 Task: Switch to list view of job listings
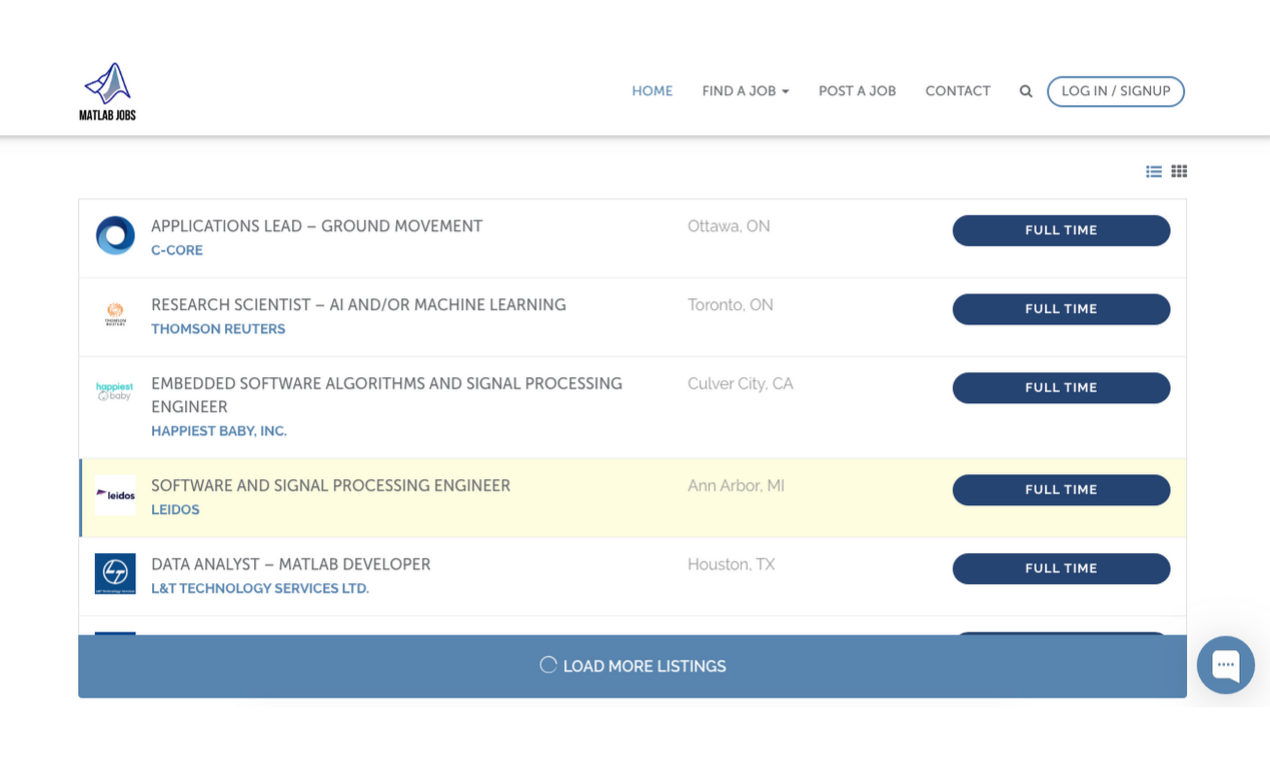(1154, 171)
